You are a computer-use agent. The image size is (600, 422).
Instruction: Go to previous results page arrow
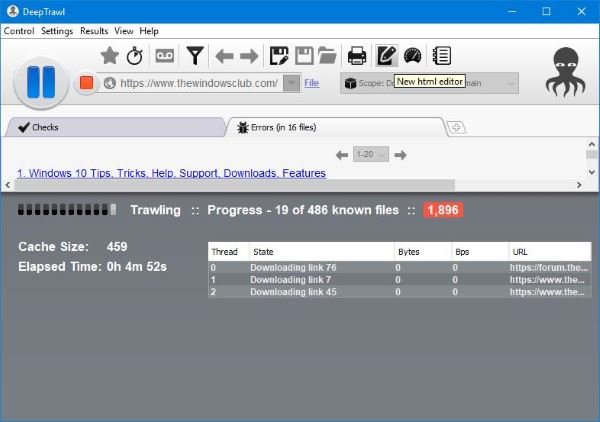point(342,155)
